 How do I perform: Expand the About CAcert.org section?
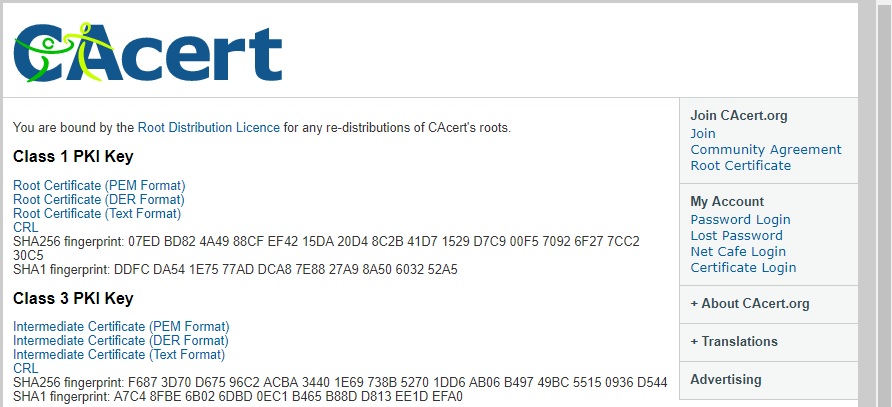749,304
